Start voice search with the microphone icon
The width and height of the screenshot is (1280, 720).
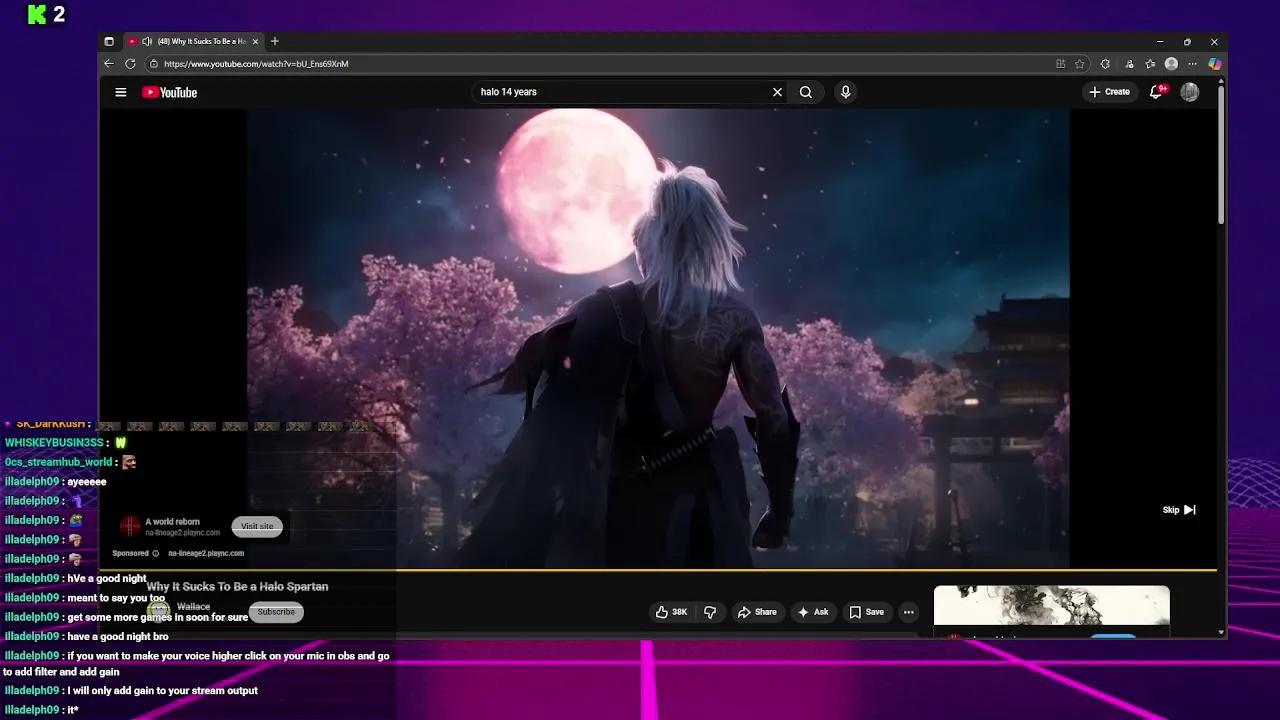click(845, 92)
